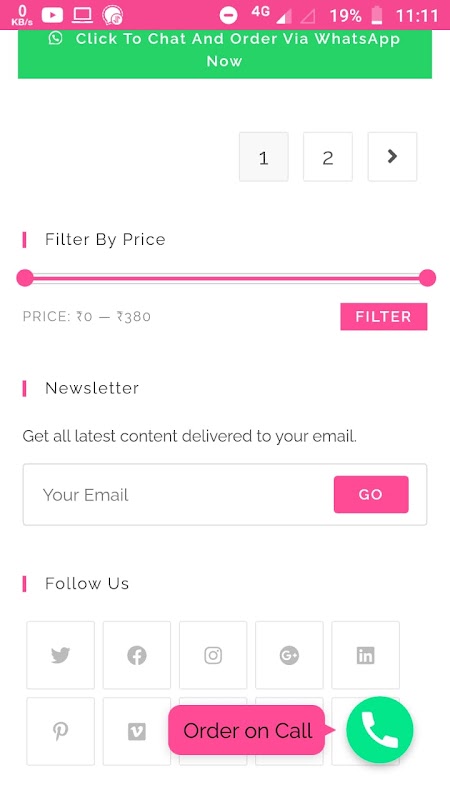Open the Twitter follow icon

tap(60, 655)
